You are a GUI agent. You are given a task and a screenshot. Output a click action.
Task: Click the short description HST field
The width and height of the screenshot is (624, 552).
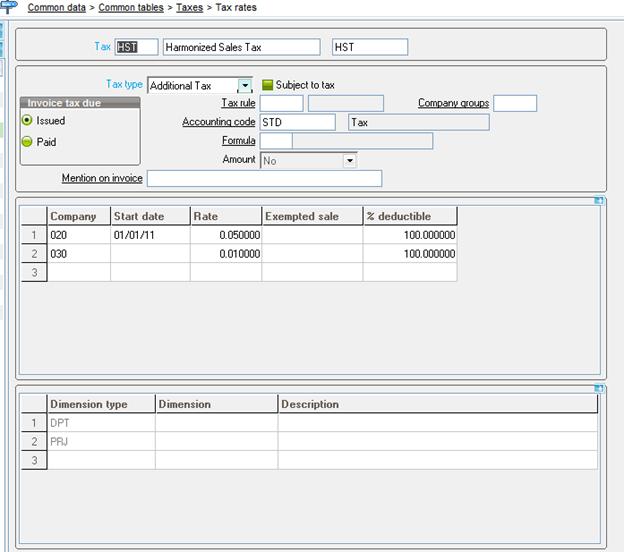(x=370, y=47)
